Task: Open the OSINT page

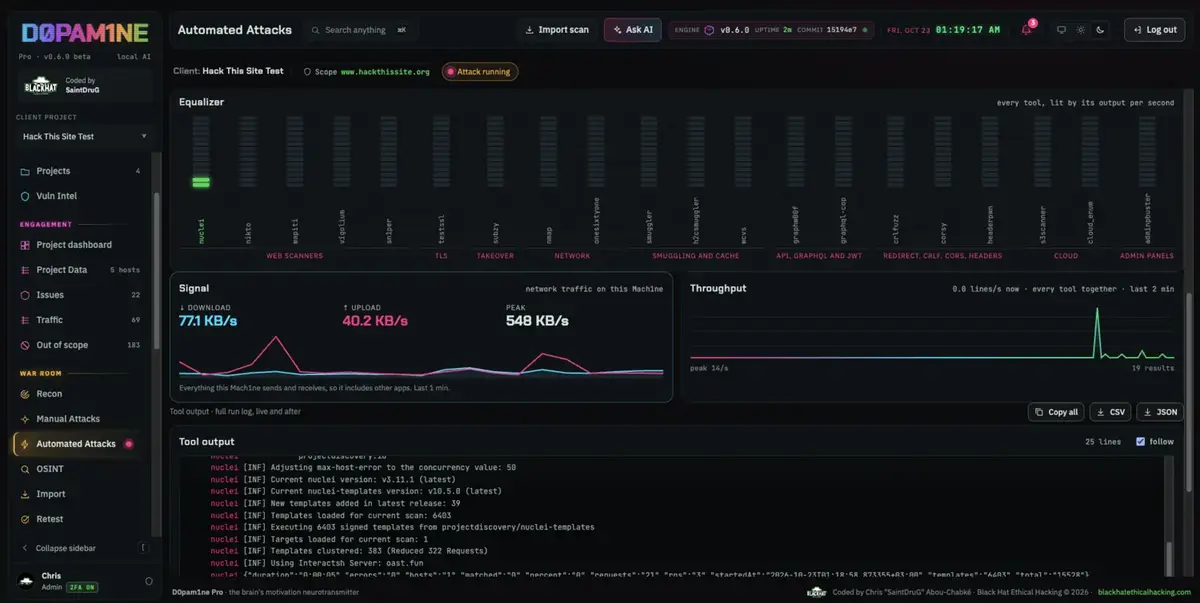Action: [x=81, y=469]
